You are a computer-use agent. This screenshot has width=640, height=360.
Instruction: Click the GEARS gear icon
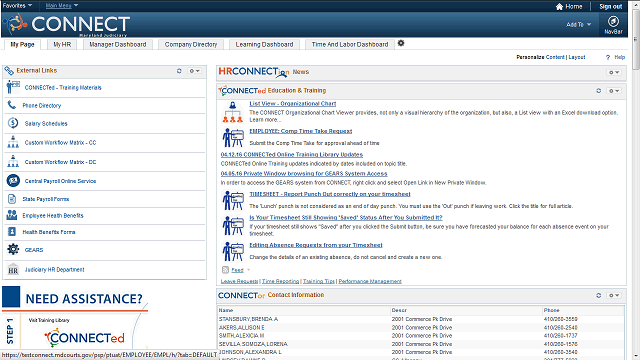[13, 249]
